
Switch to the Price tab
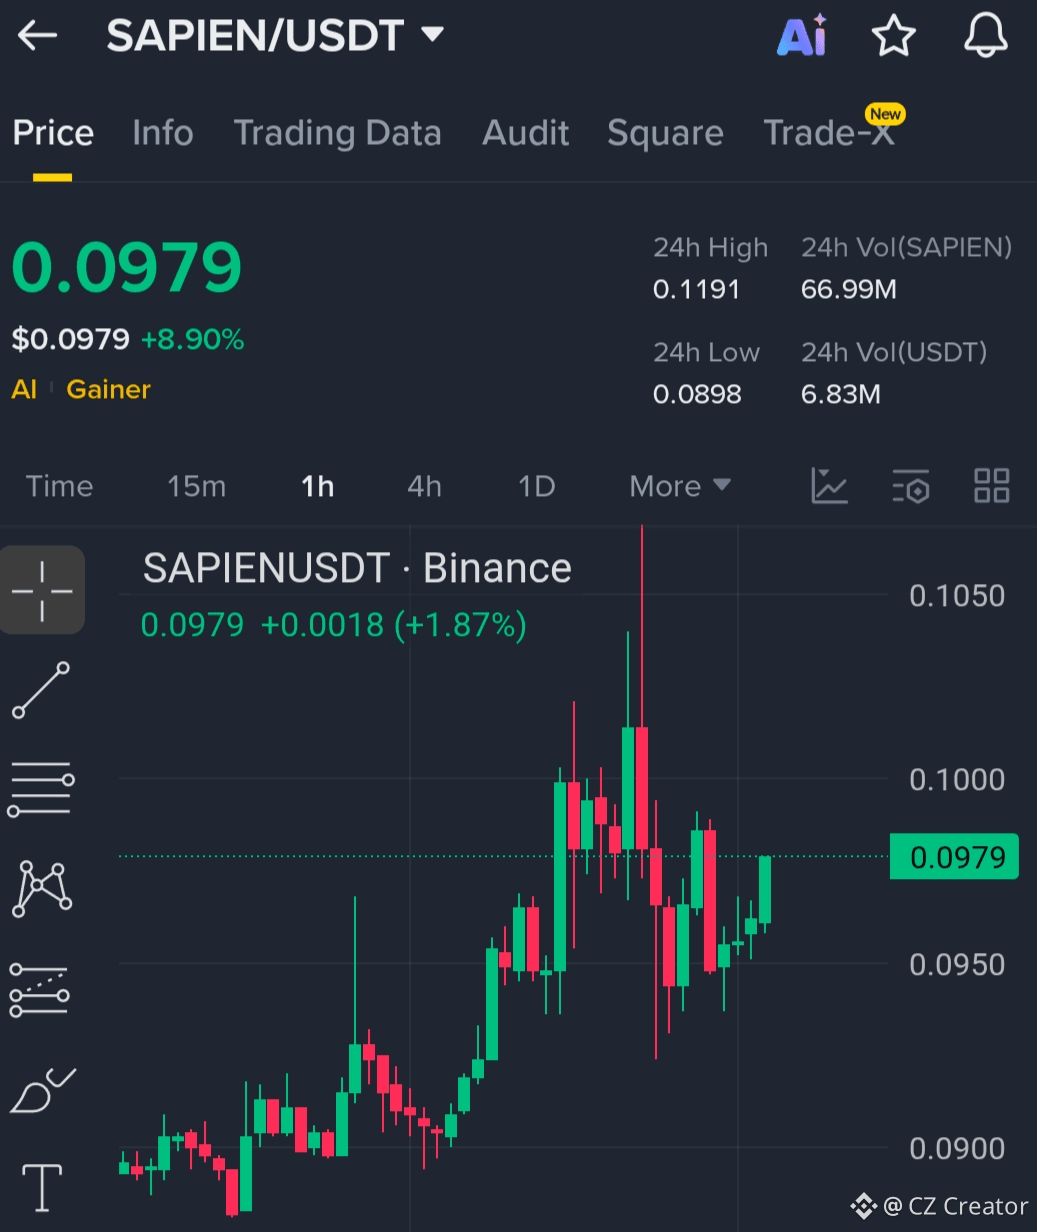point(53,133)
